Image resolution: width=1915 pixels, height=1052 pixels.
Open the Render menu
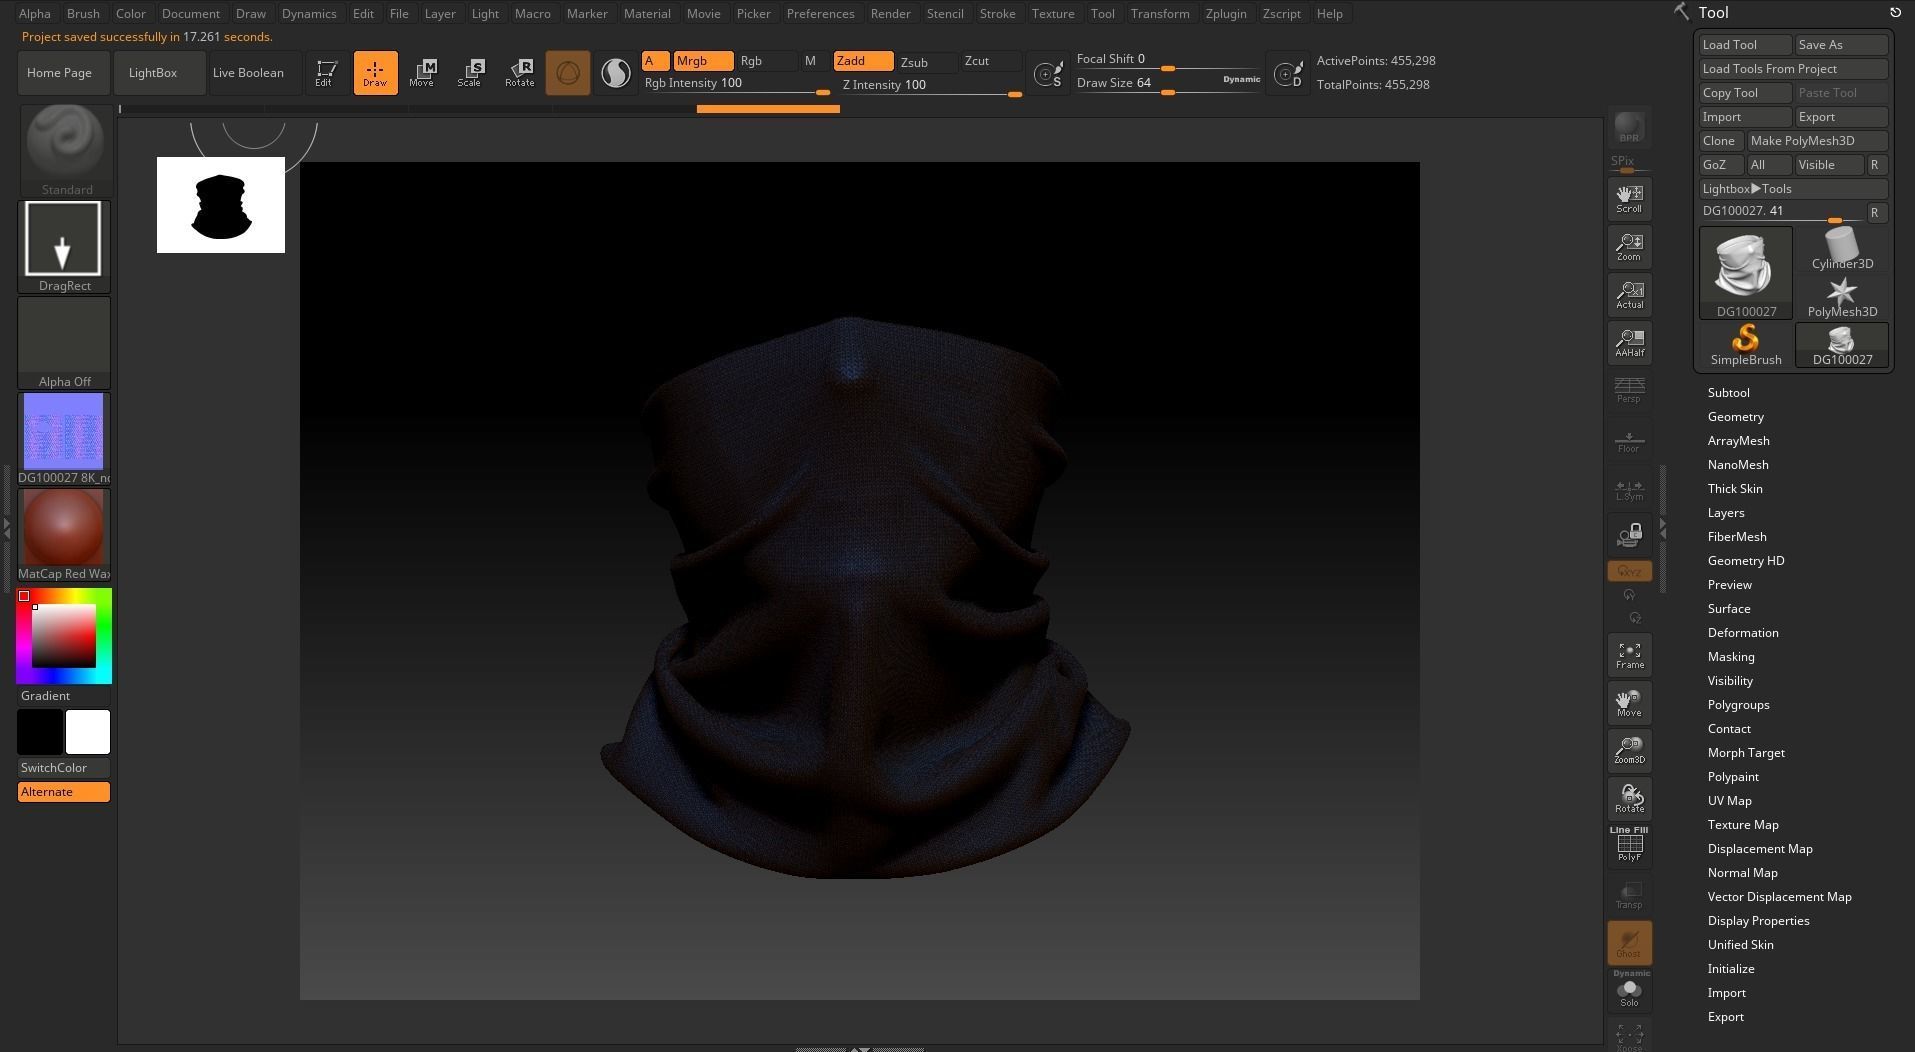tap(889, 14)
